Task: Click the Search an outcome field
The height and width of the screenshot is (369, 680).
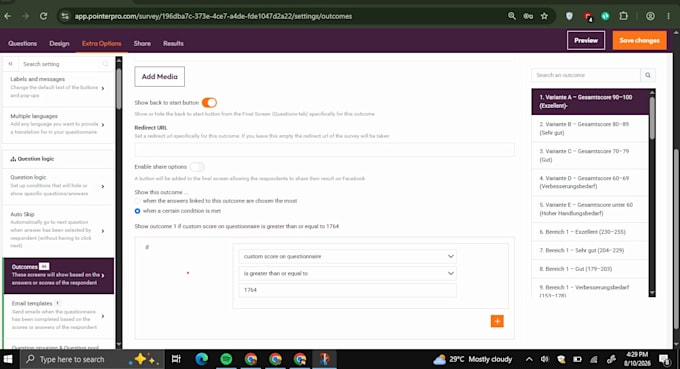Action: pos(586,75)
